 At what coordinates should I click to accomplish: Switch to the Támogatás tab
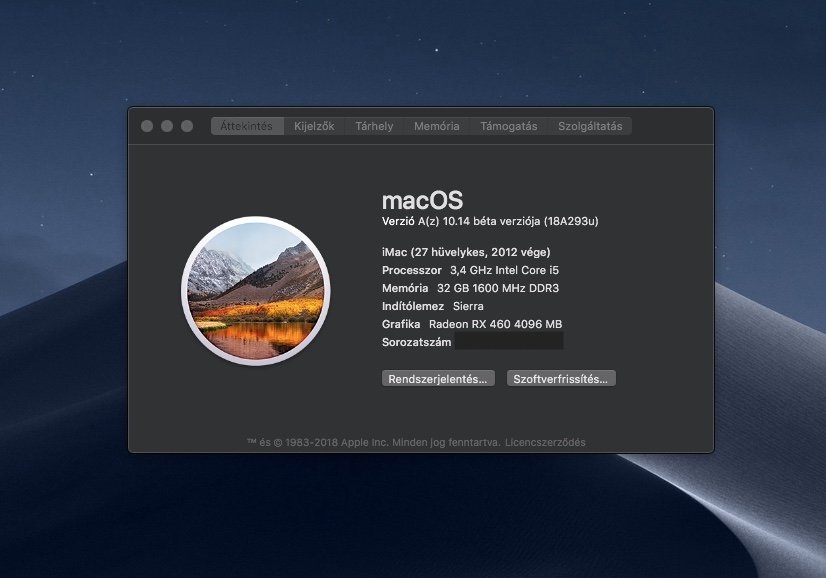click(509, 126)
